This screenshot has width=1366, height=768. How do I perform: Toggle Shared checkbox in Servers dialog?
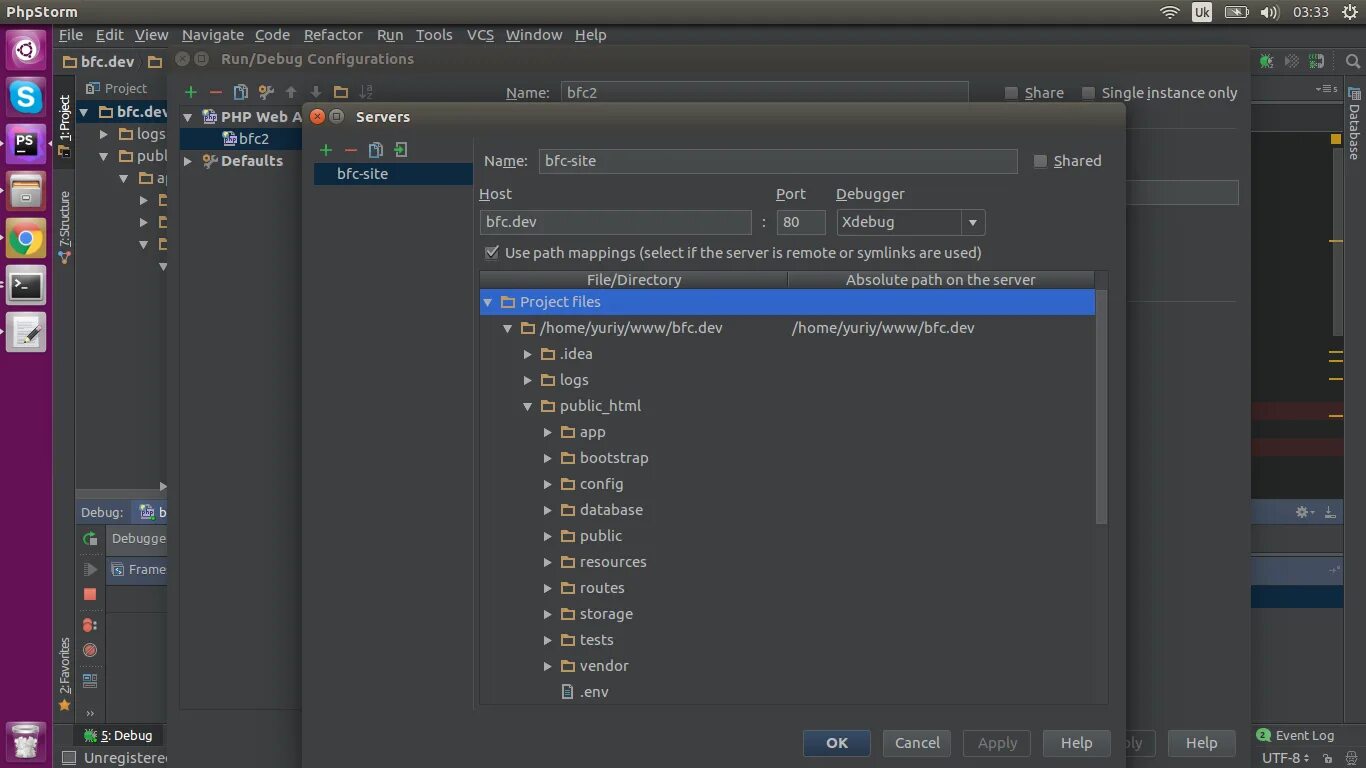(x=1040, y=161)
